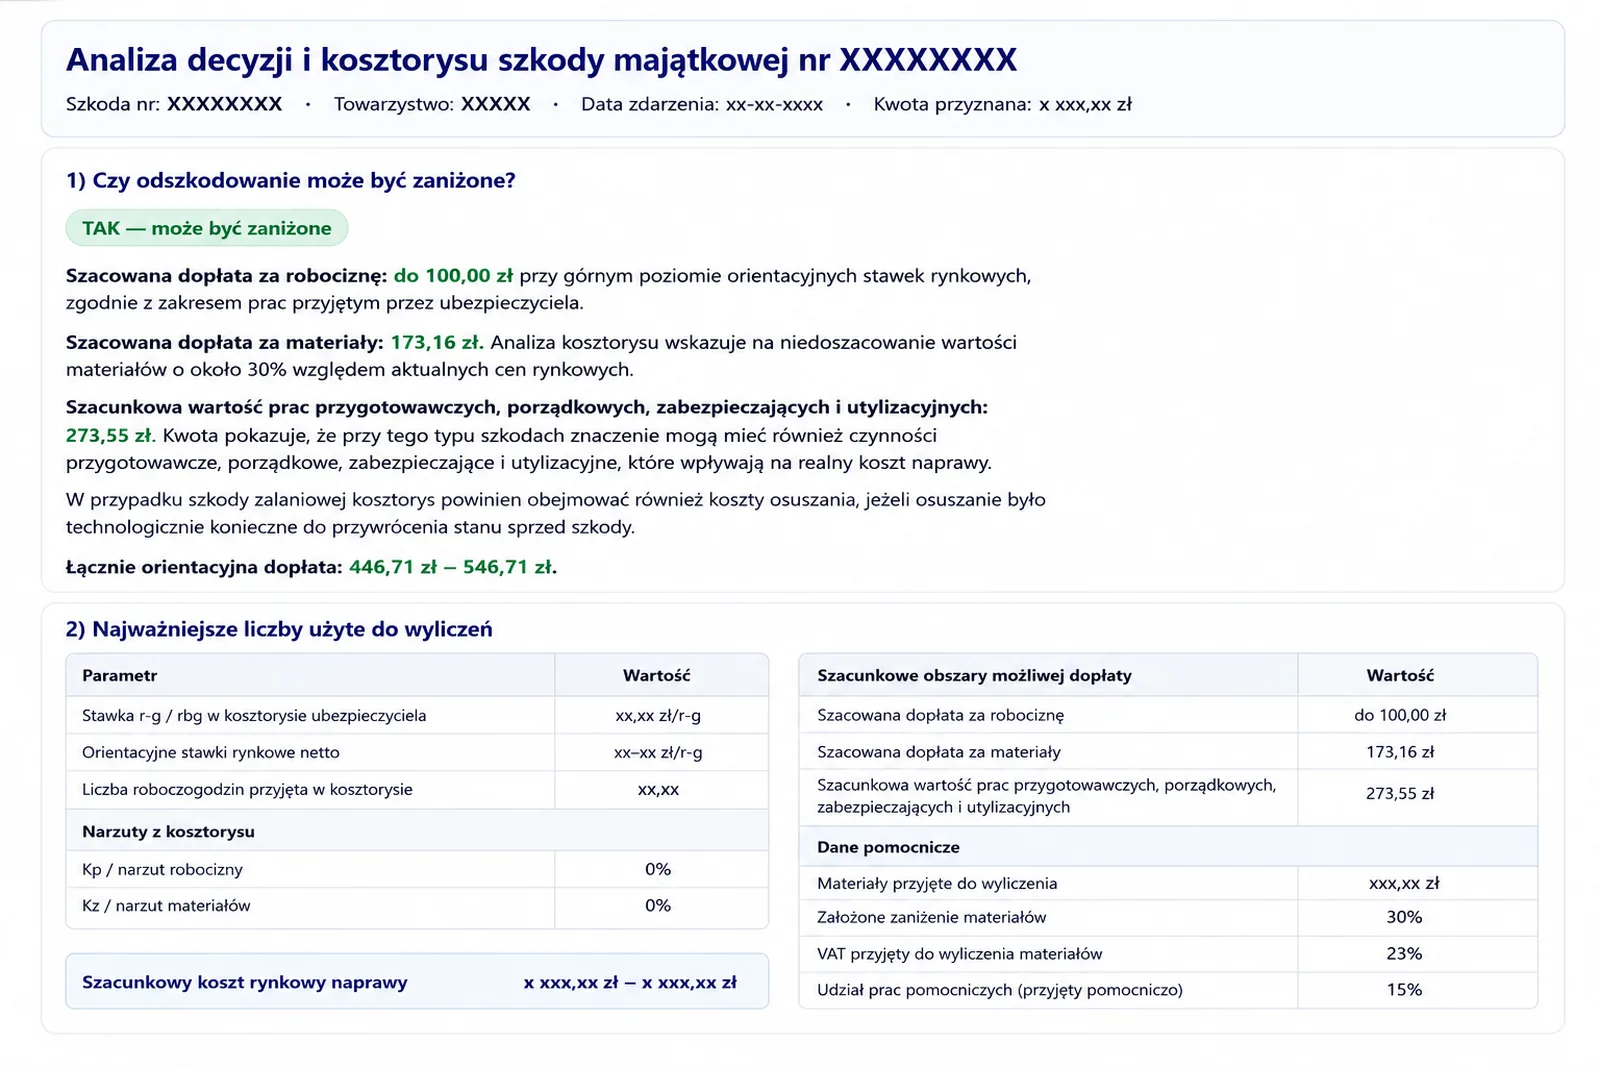Click section row 'Dane pomocnicze'
The width and height of the screenshot is (1600, 1067).
click(1168, 847)
